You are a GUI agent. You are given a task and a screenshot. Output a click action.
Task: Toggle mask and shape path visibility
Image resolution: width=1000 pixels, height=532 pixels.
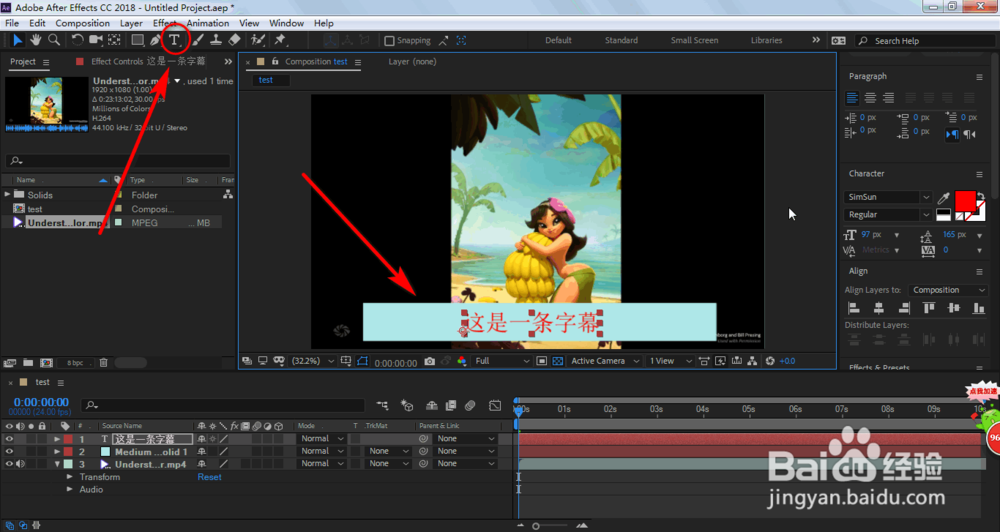click(x=362, y=361)
